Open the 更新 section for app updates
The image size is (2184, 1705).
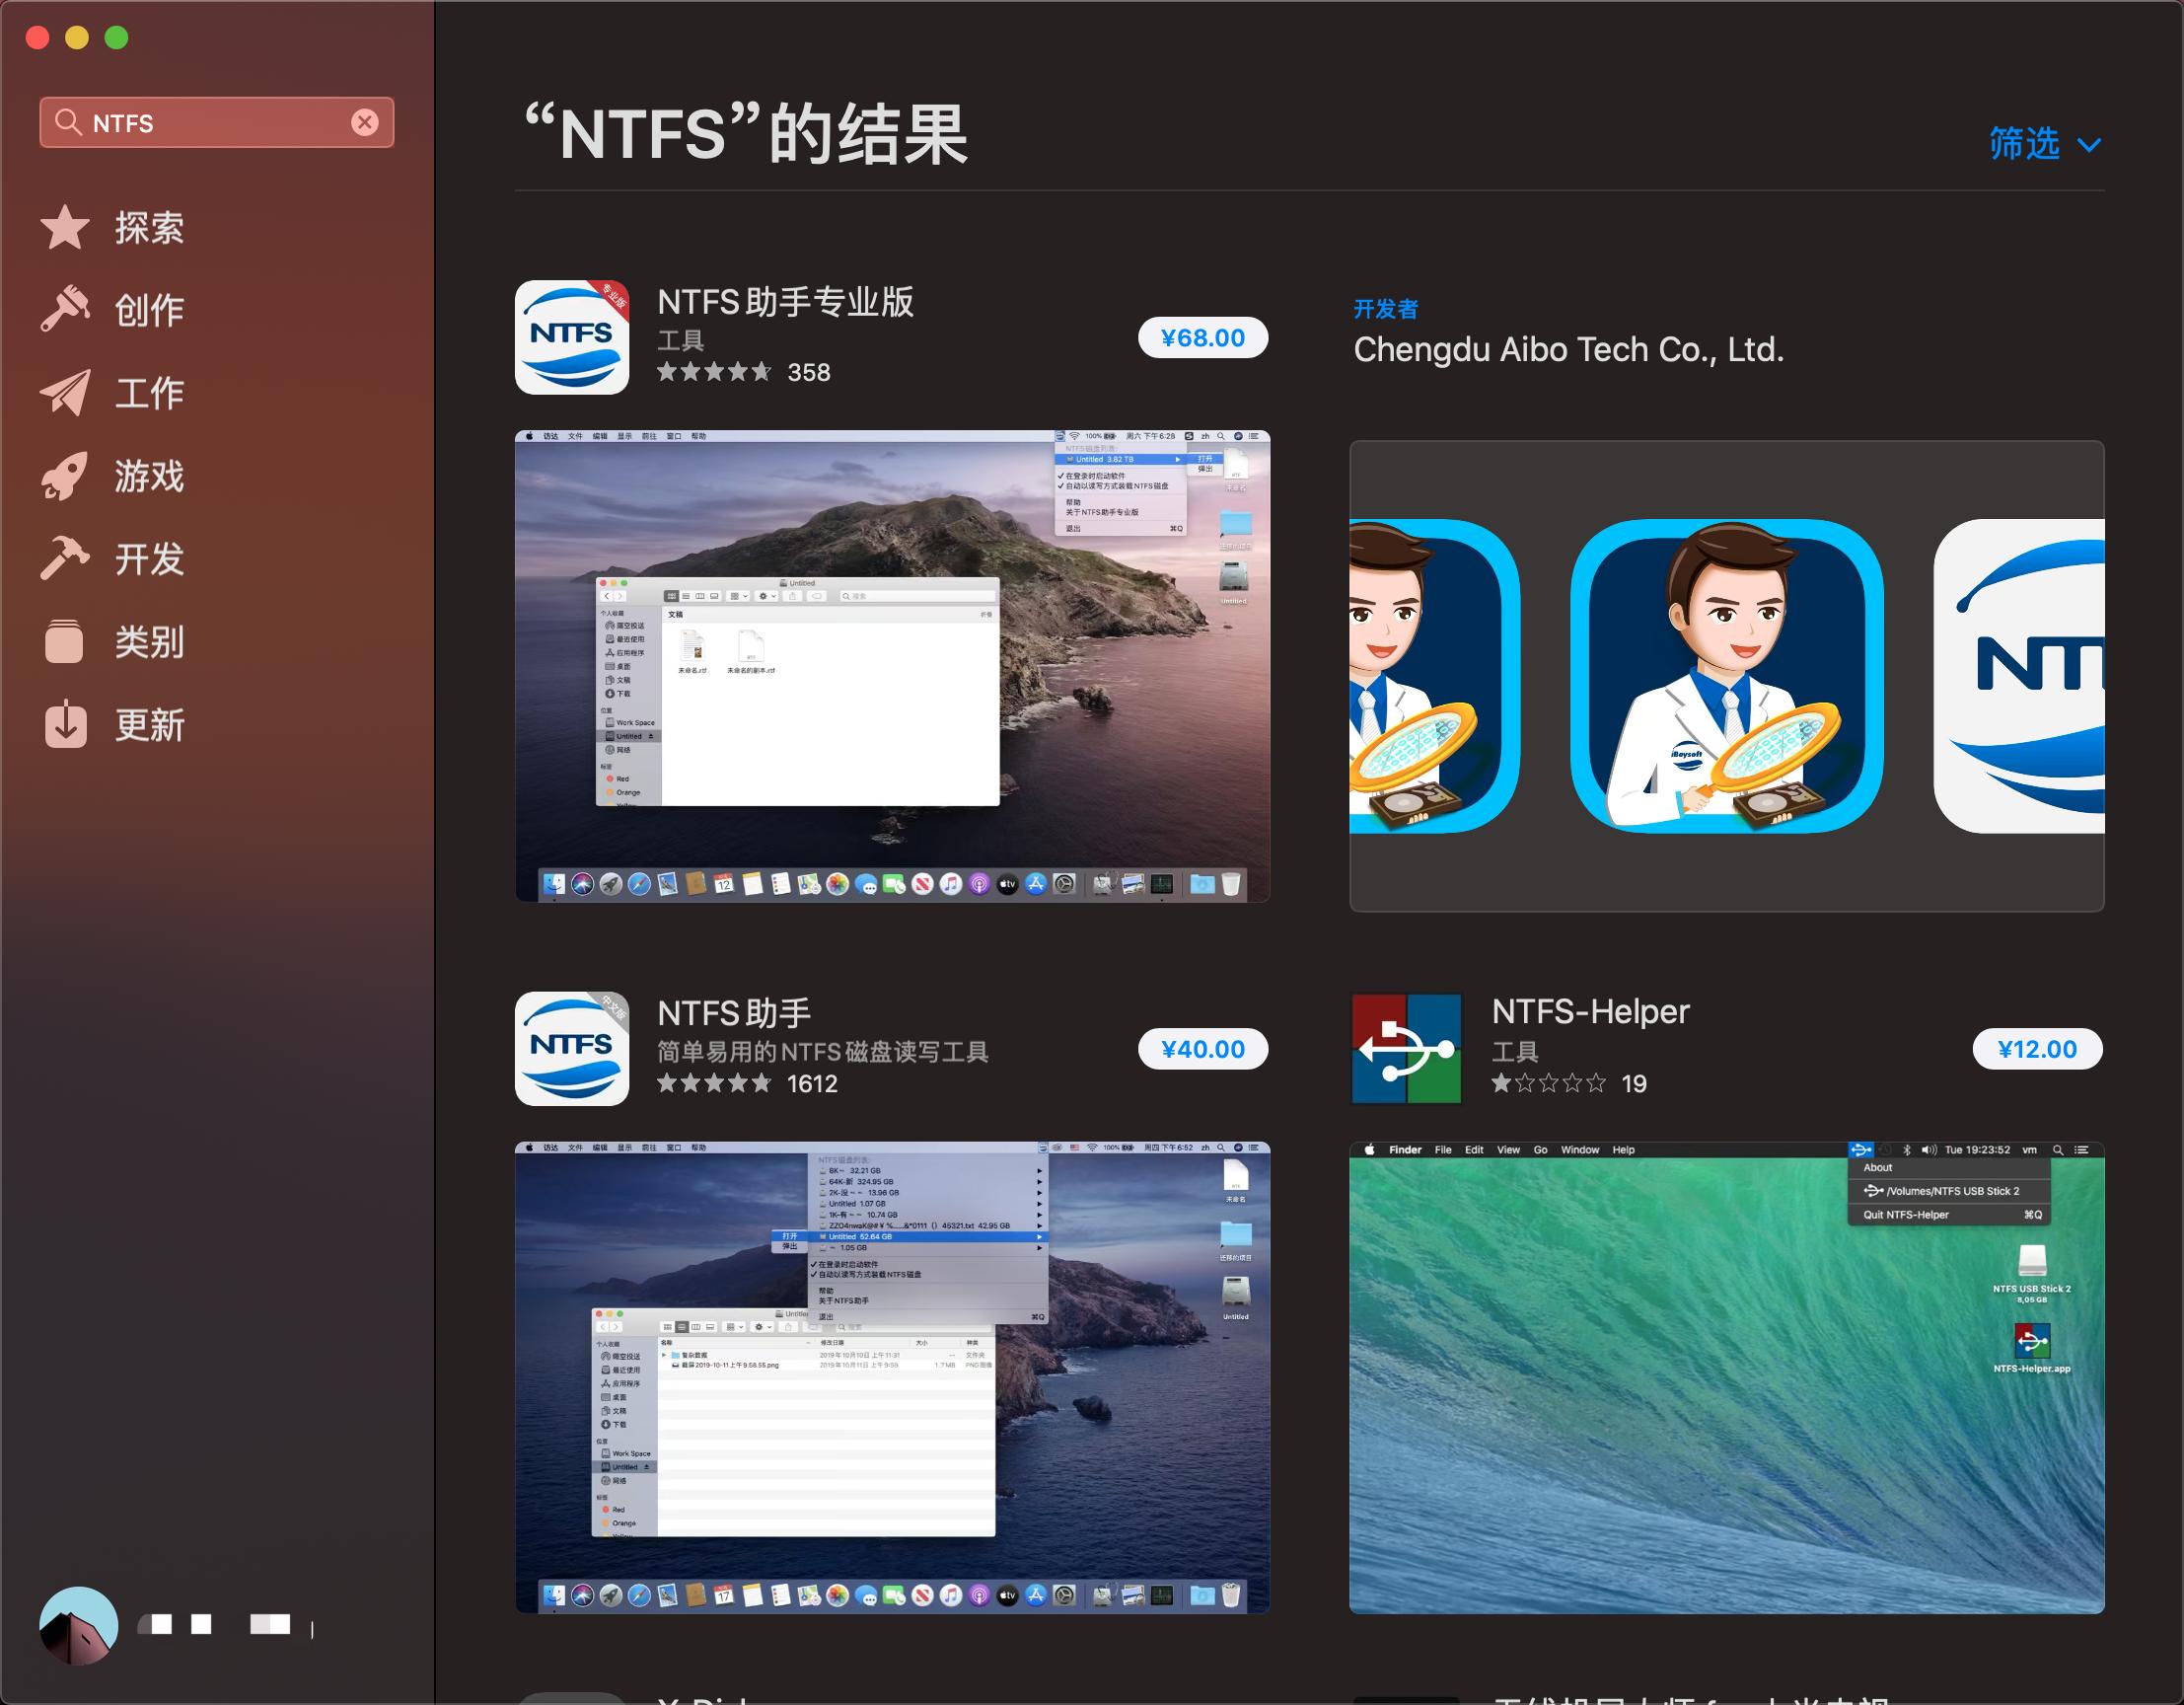click(x=147, y=727)
